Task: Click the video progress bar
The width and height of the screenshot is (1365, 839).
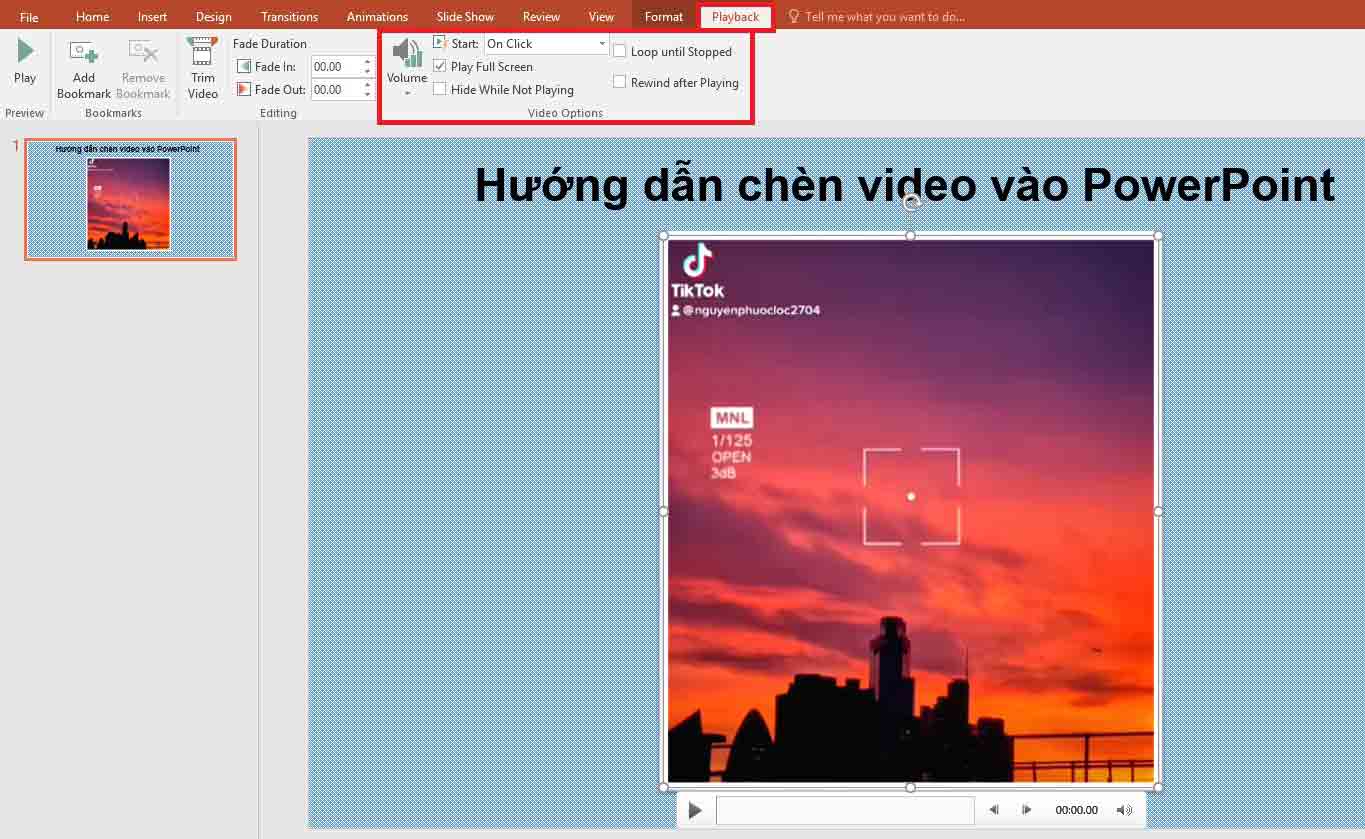Action: pyautogui.click(x=845, y=810)
